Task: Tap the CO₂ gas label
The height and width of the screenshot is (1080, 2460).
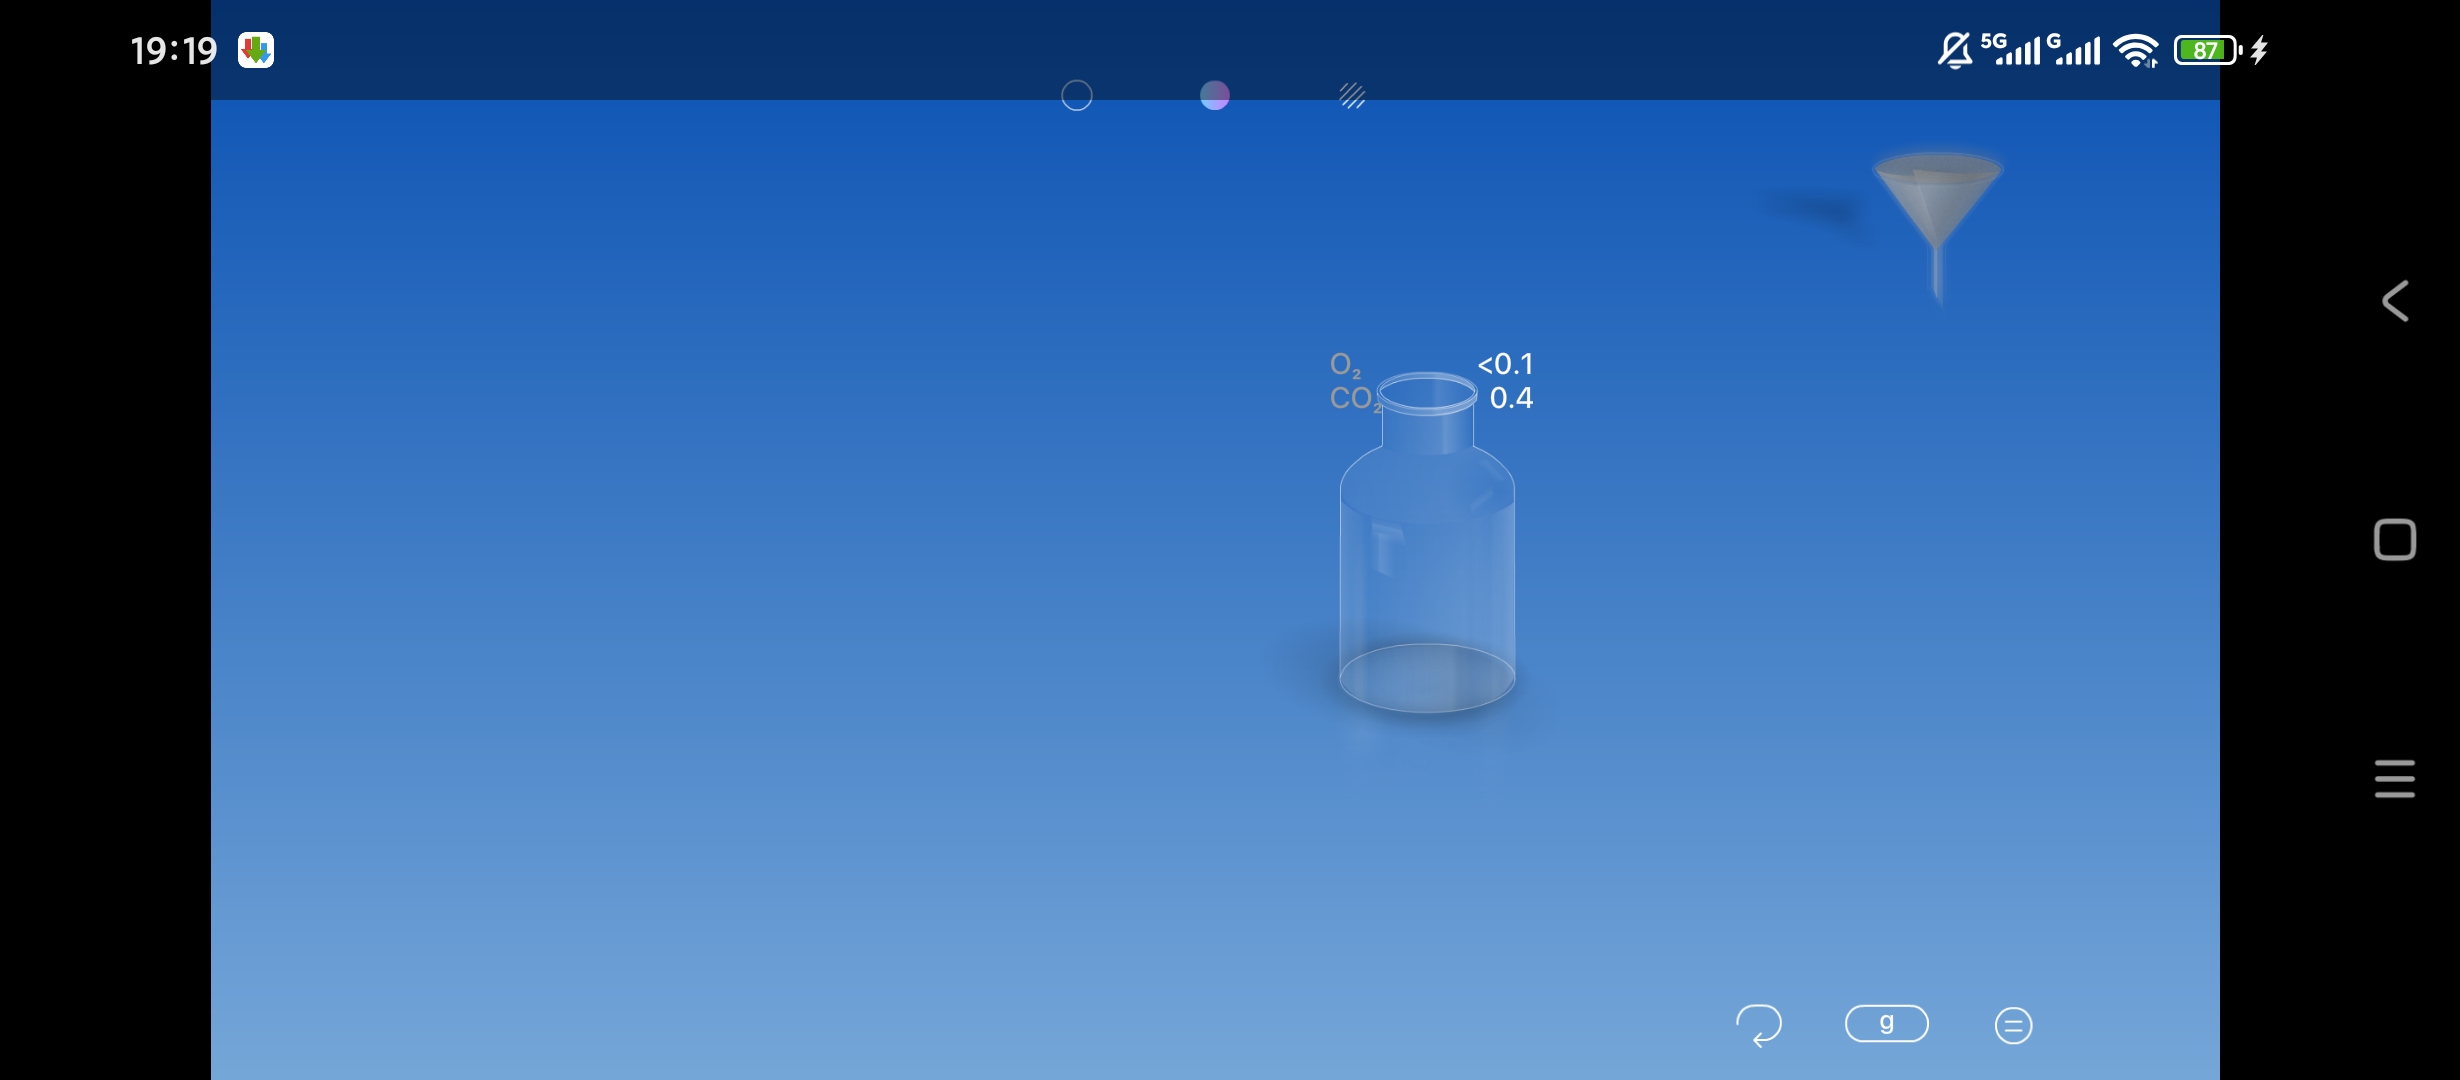Action: pos(1353,399)
